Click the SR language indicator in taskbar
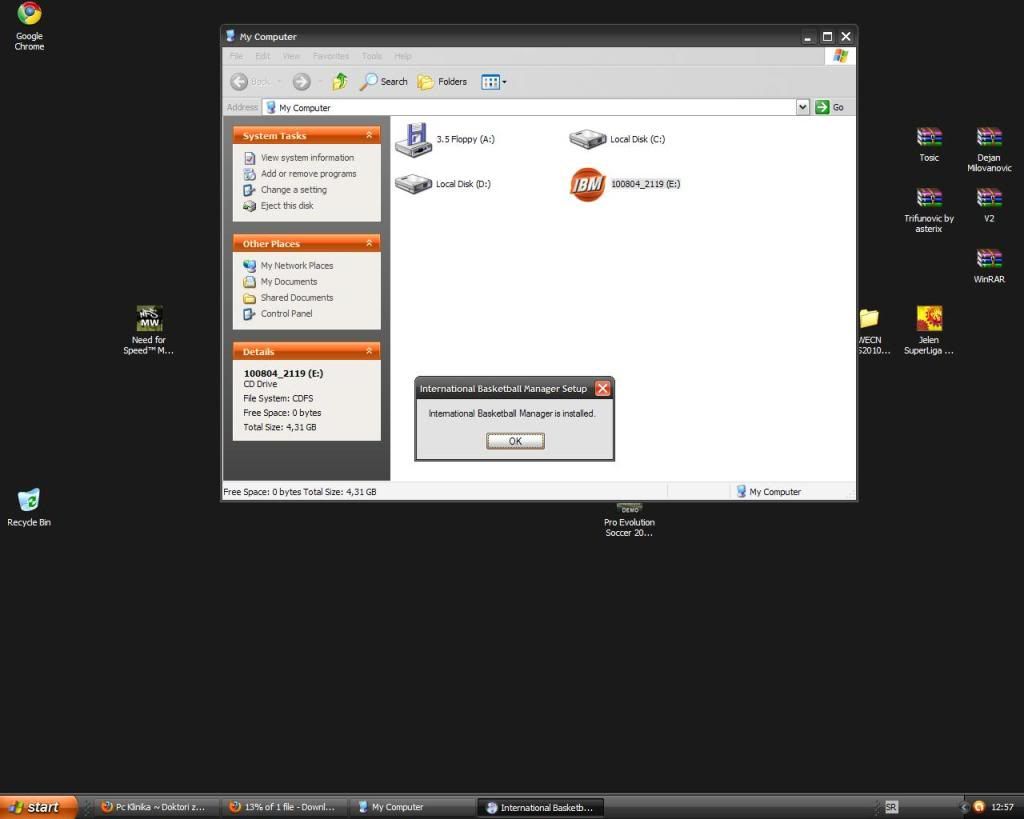The image size is (1024, 819). point(891,807)
